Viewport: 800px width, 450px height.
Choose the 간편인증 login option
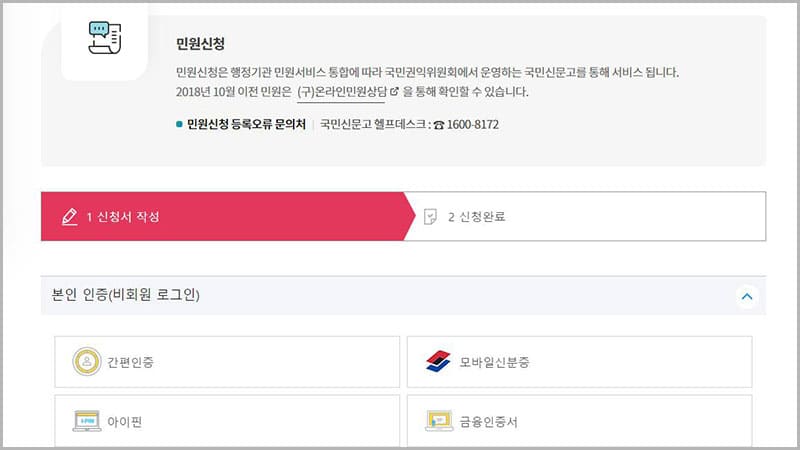[x=227, y=361]
